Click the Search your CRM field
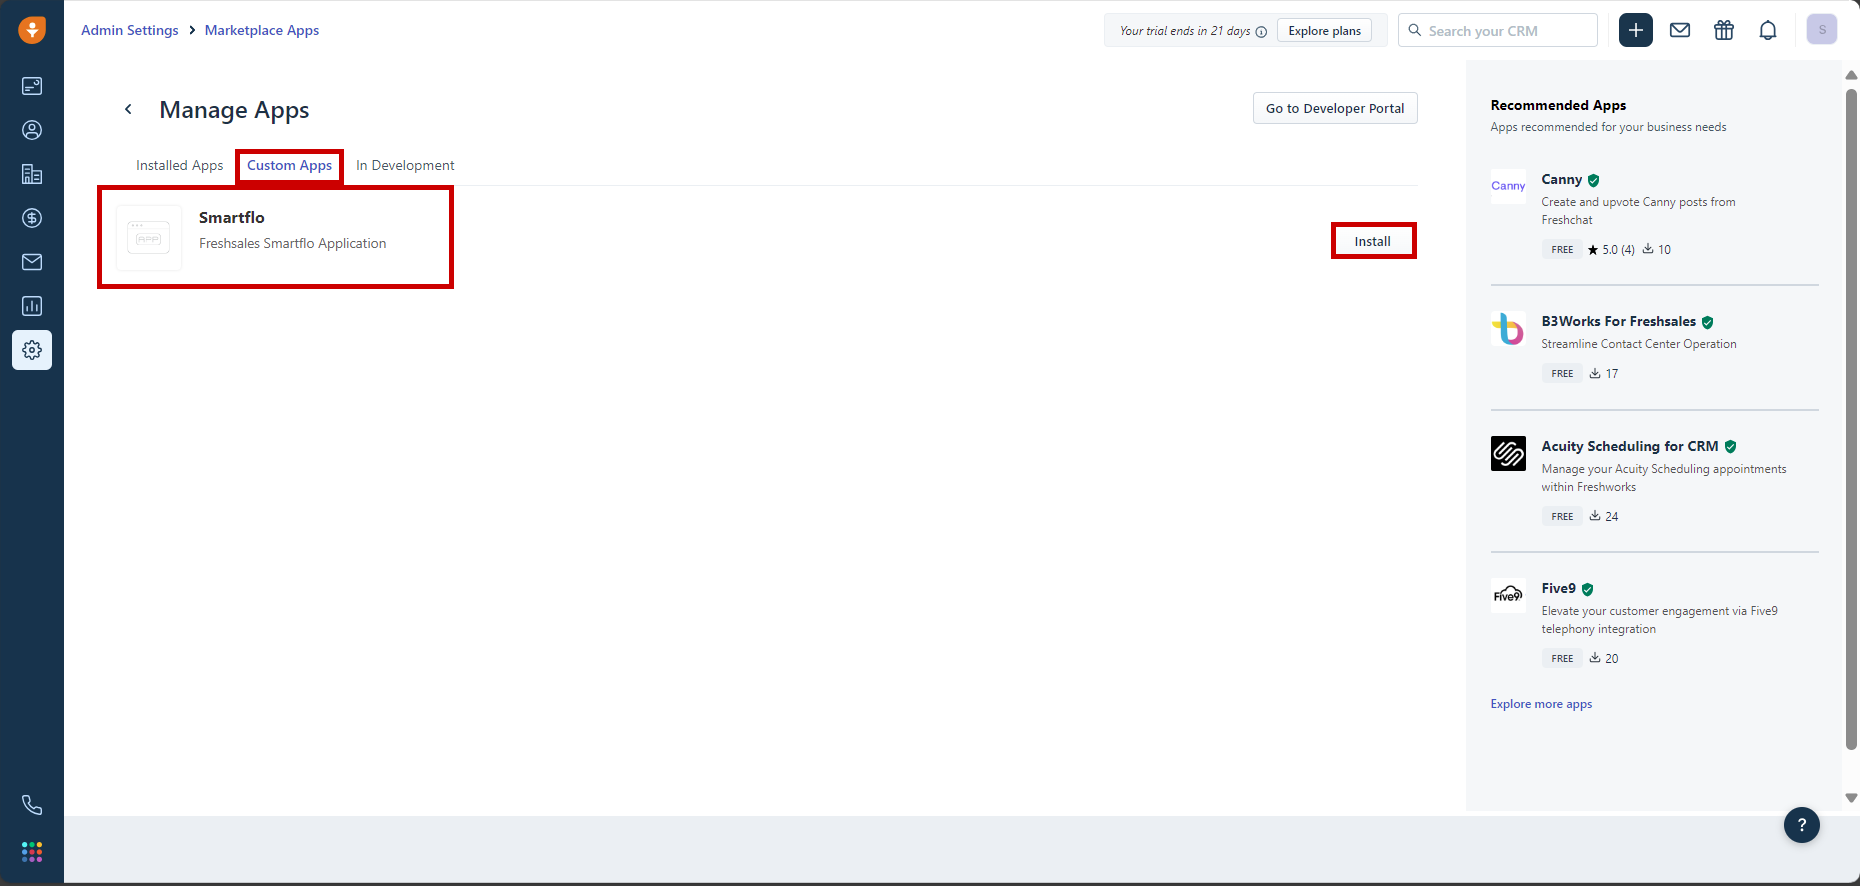 coord(1498,30)
